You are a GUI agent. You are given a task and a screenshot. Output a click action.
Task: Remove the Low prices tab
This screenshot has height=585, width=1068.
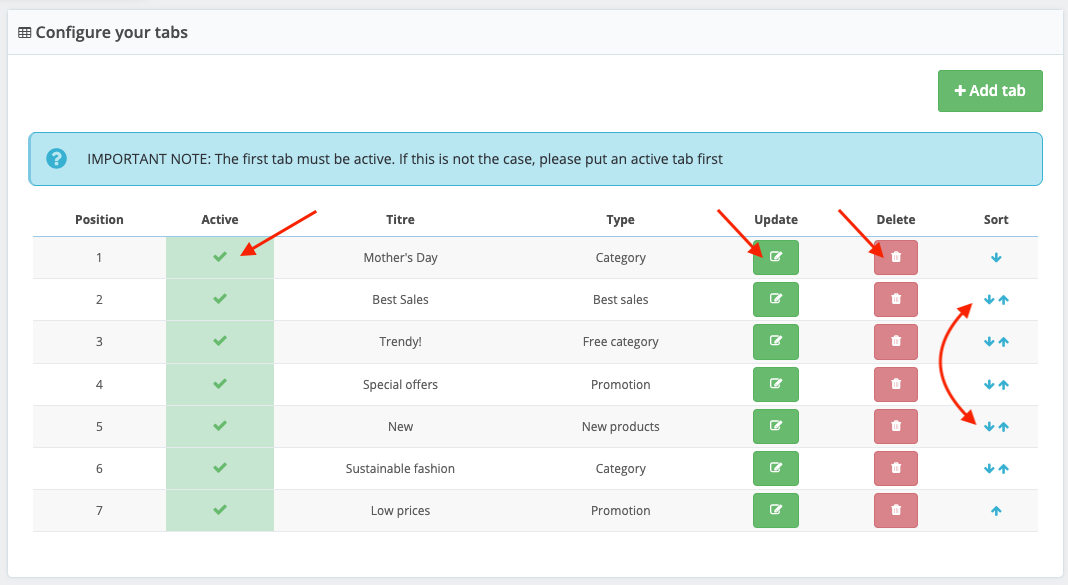896,511
